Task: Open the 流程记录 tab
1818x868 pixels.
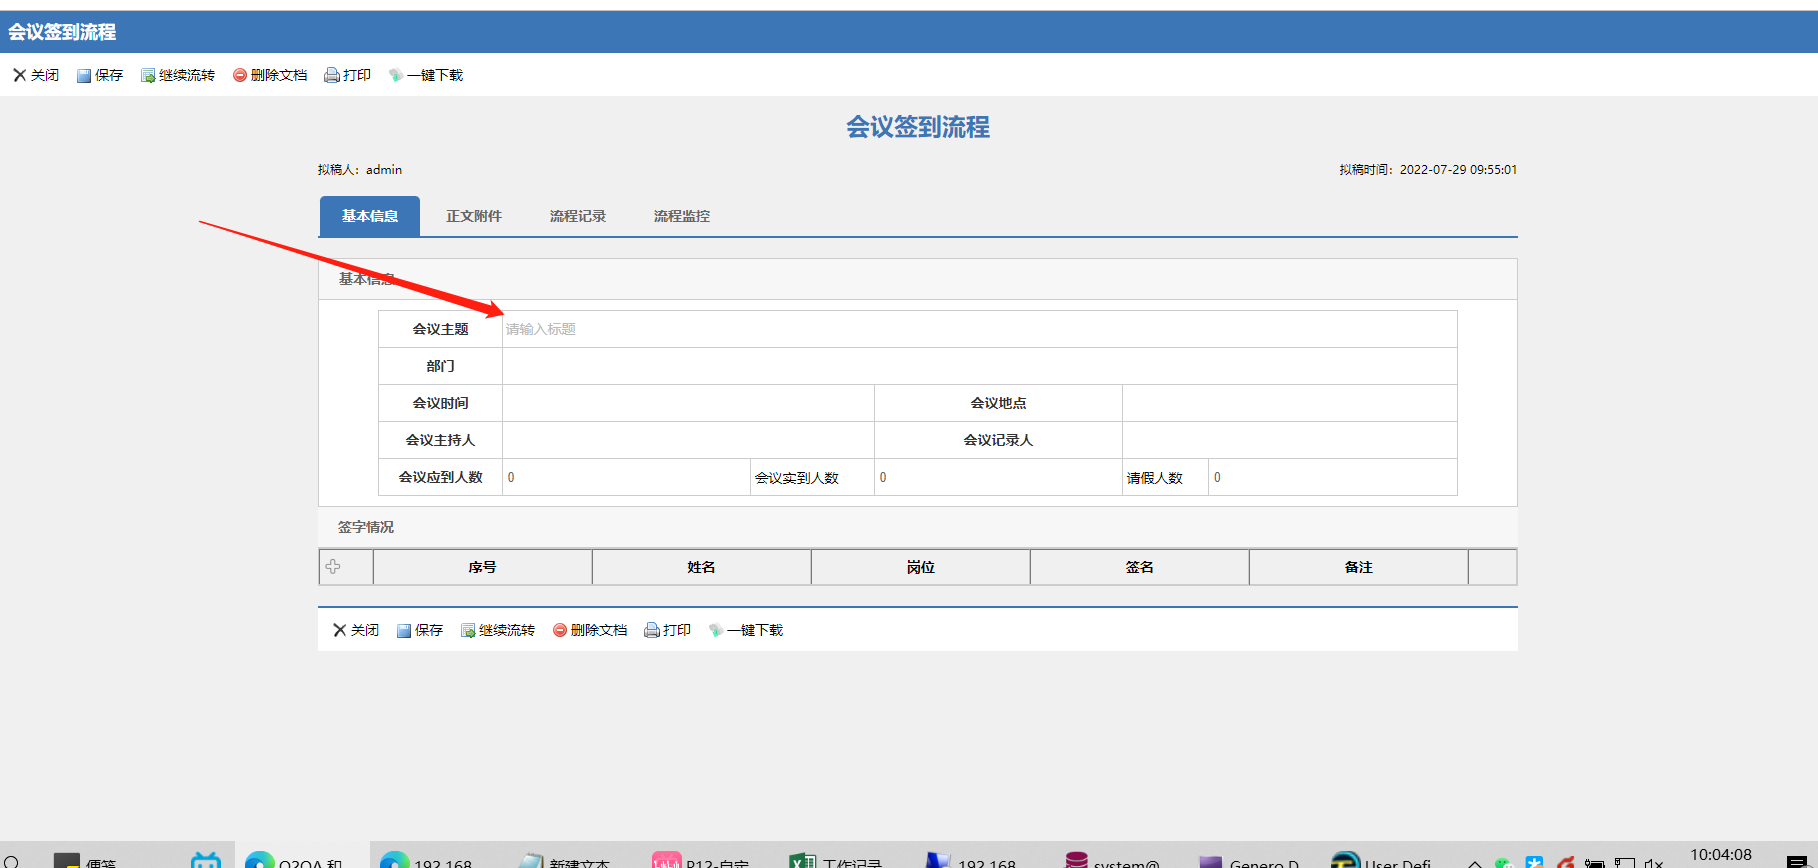Action: 578,216
